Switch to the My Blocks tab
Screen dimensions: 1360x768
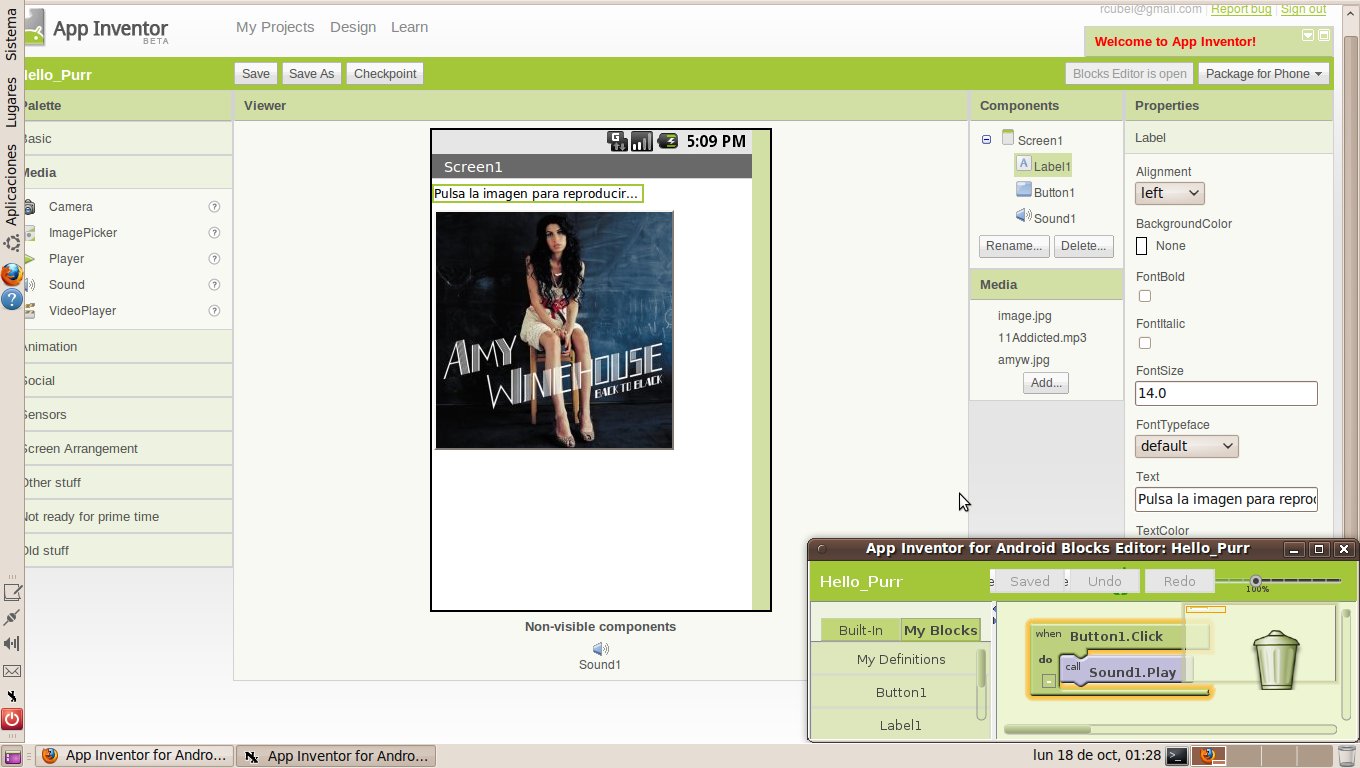pyautogui.click(x=940, y=630)
